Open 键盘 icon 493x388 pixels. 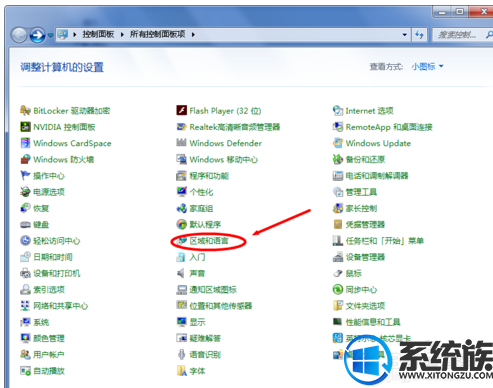[x=25, y=224]
